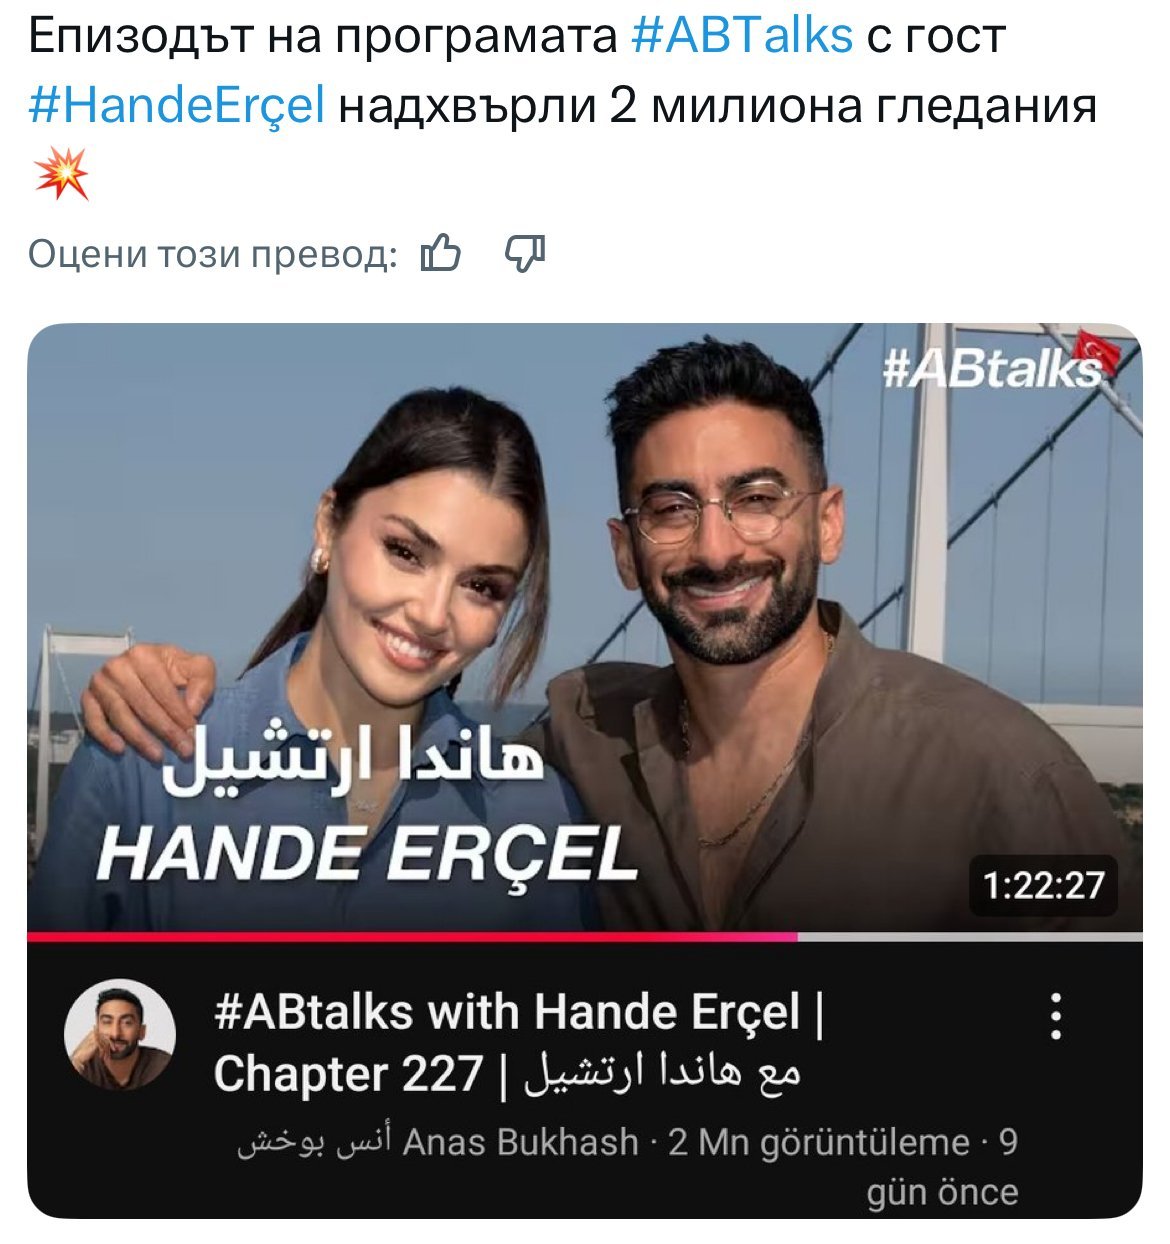Click the Turkish flag on the thumbnail

coord(1100,352)
